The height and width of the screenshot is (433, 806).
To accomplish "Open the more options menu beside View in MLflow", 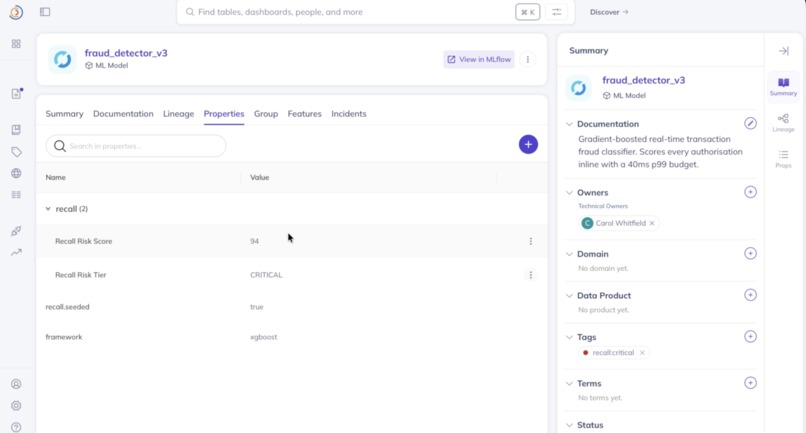I will coord(528,60).
